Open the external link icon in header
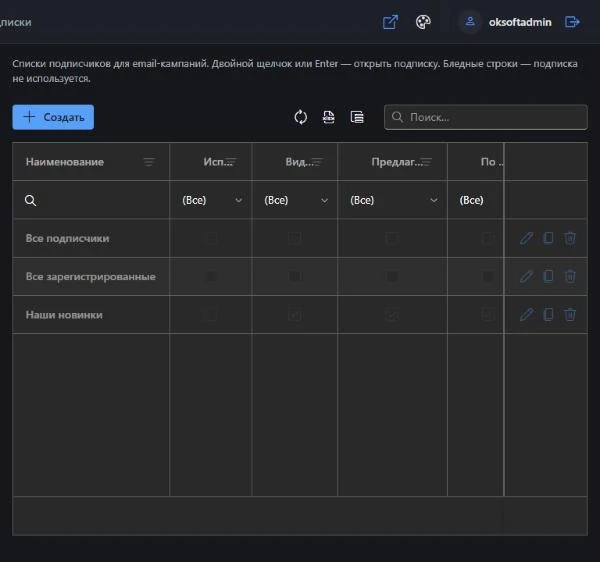600x562 pixels. point(390,22)
